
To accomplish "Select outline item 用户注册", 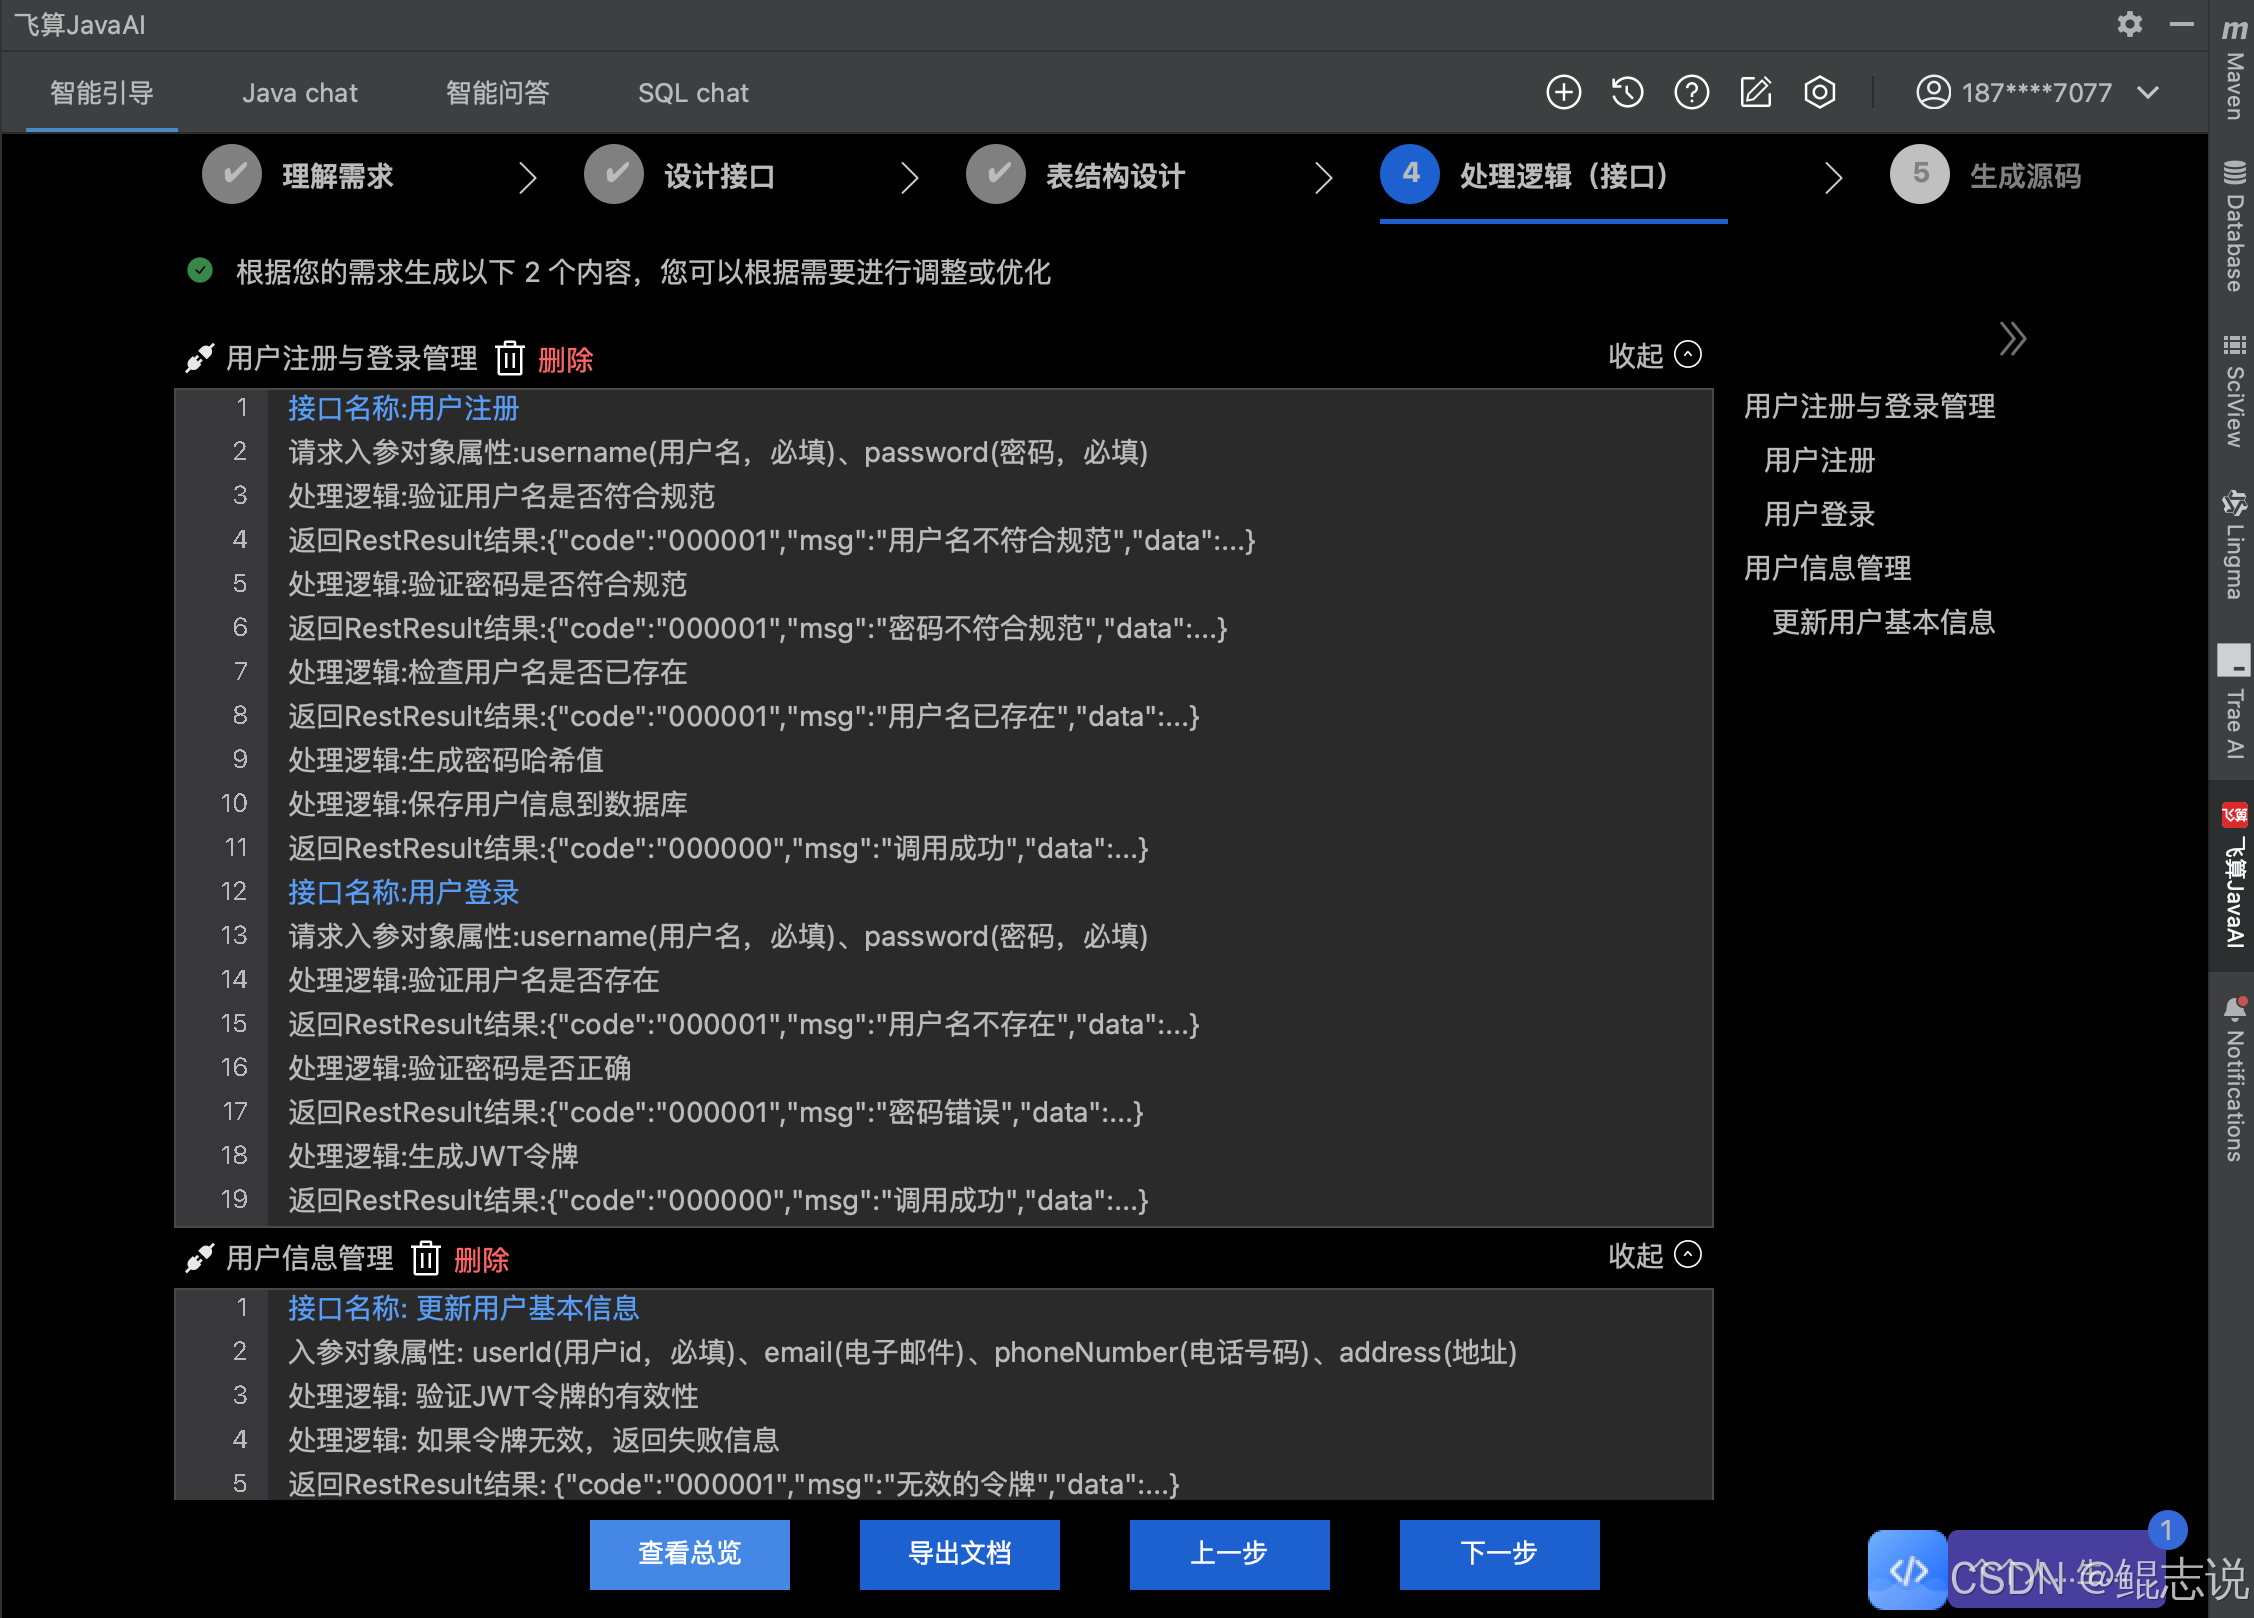I will [1819, 460].
